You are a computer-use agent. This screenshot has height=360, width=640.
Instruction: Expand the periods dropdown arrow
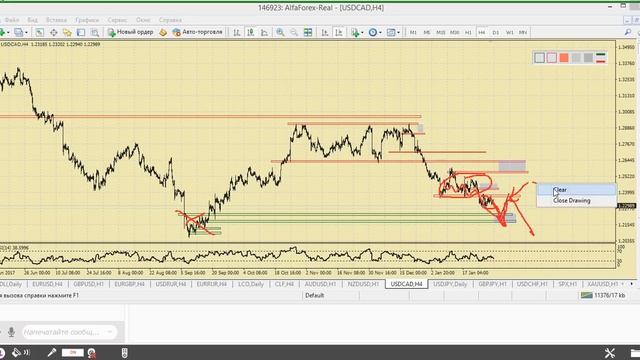380,32
